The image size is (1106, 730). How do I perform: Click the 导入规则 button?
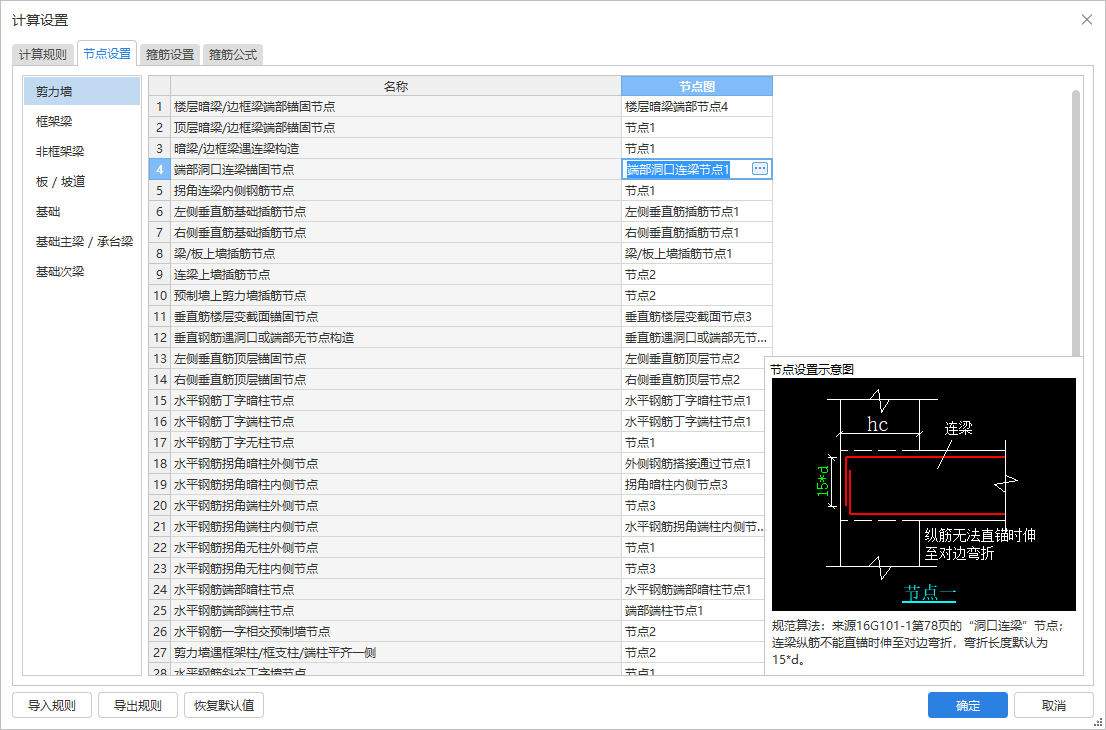pos(51,705)
